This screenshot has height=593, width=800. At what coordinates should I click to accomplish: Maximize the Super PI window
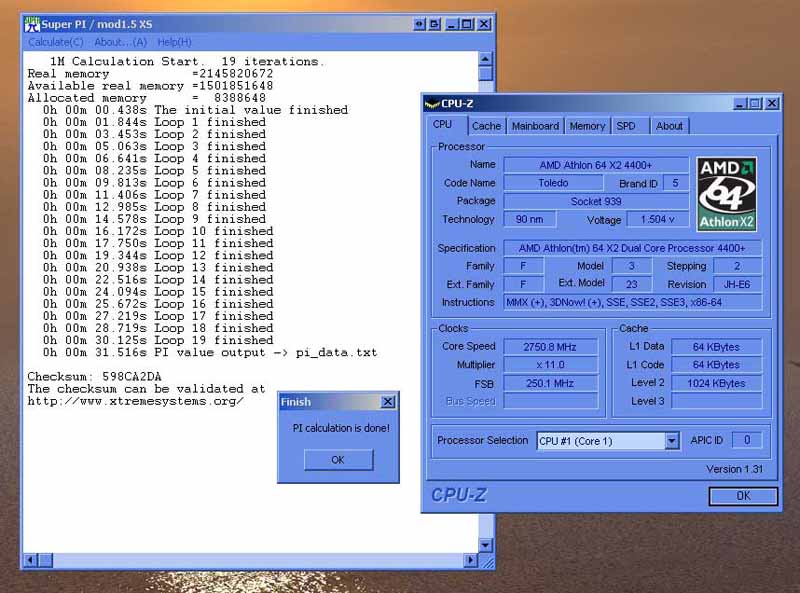(x=467, y=24)
